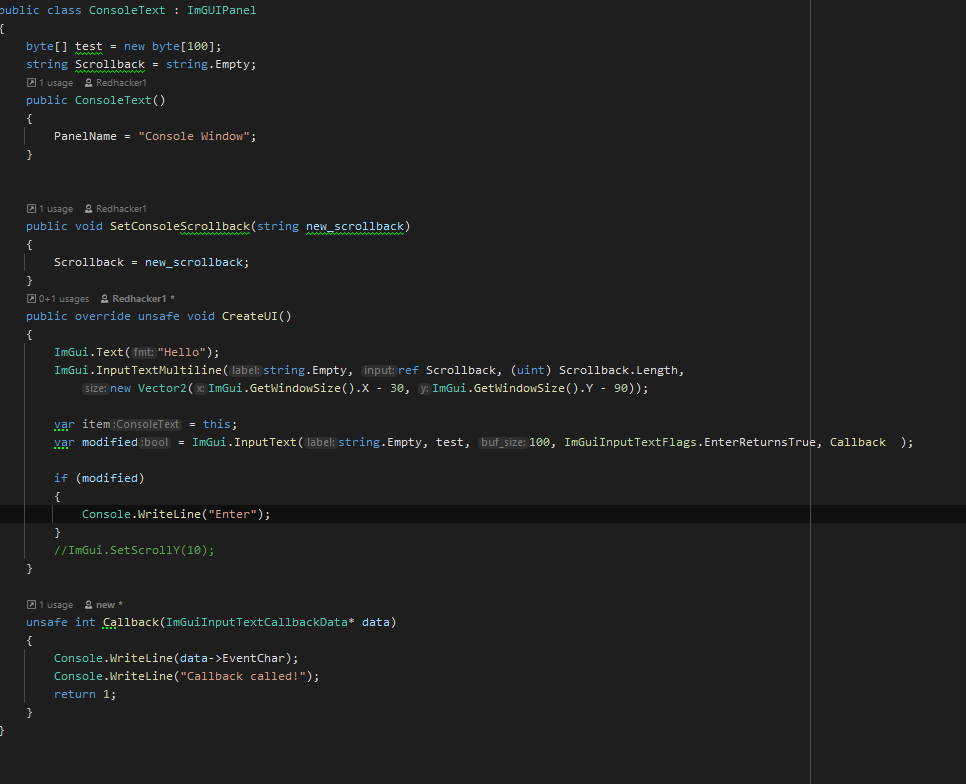Click the 'override' keyword
This screenshot has width=966, height=784.
tap(102, 316)
